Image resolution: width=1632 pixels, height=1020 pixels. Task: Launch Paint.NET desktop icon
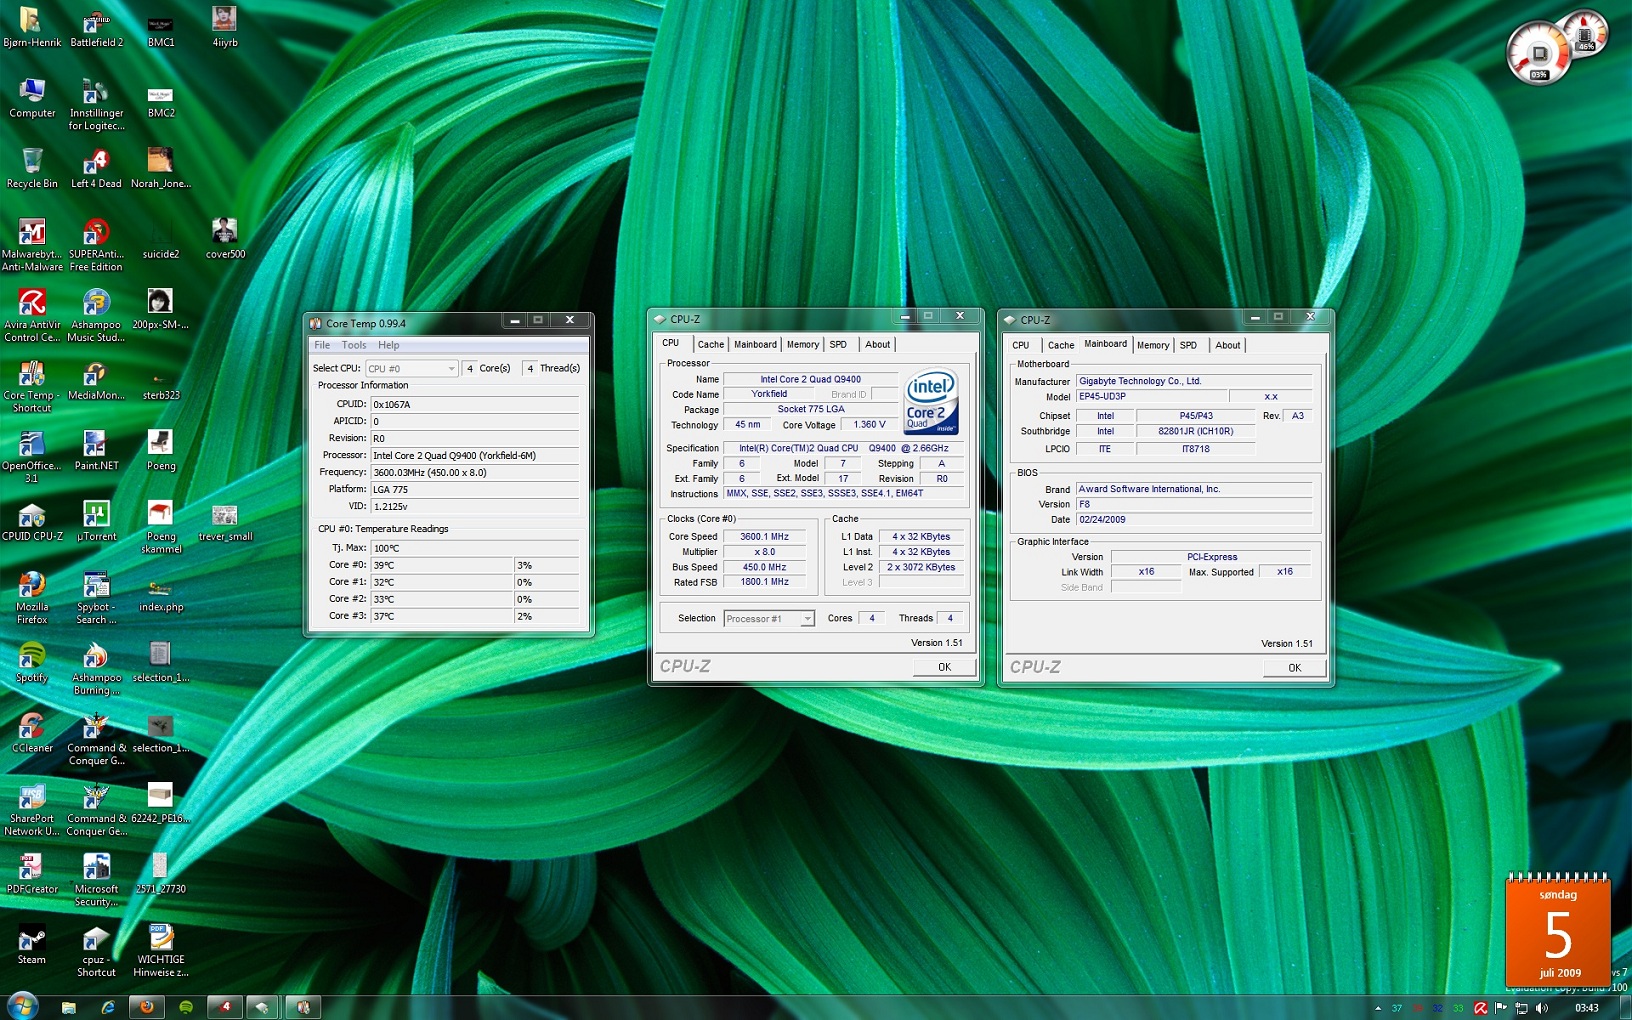click(96, 450)
